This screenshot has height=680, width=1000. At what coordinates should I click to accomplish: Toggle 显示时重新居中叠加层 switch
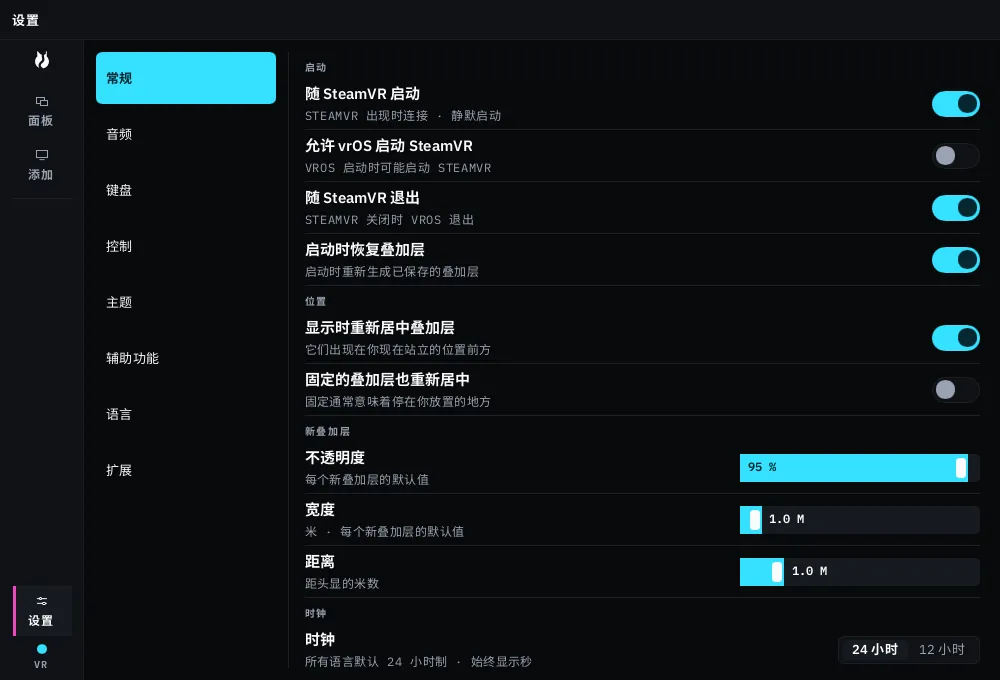955,338
